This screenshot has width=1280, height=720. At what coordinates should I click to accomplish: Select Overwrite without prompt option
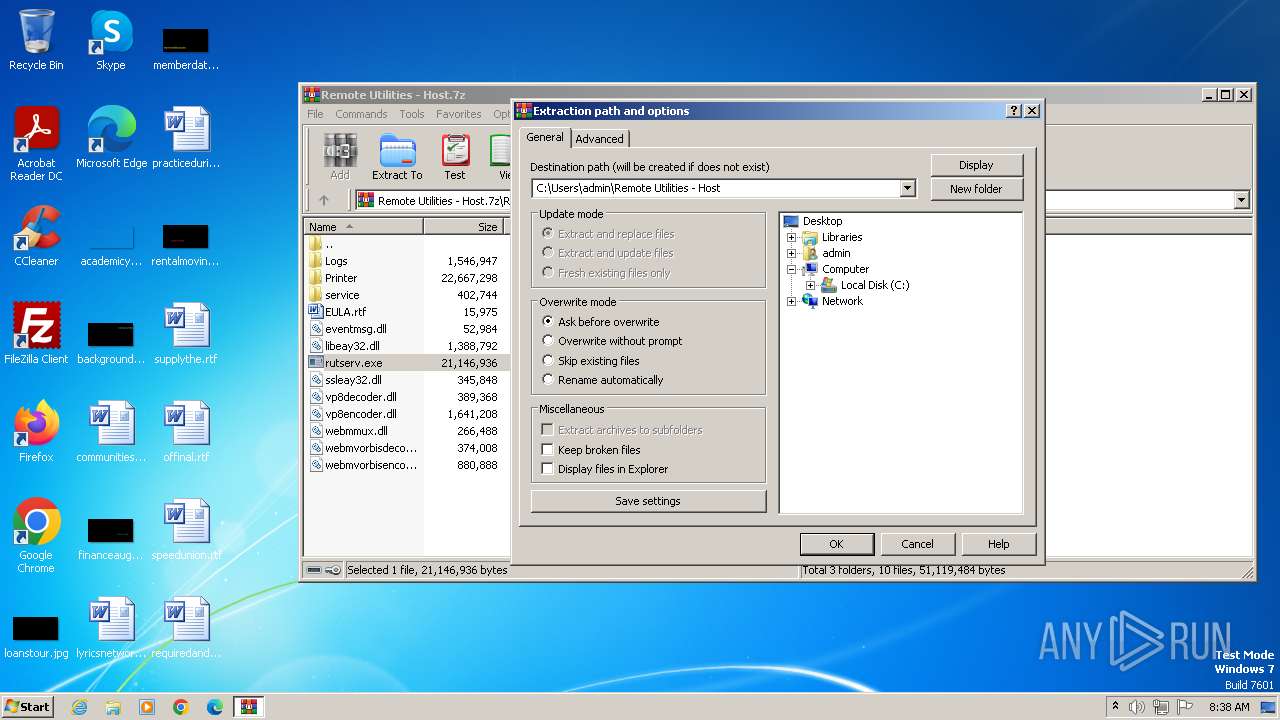tap(547, 341)
